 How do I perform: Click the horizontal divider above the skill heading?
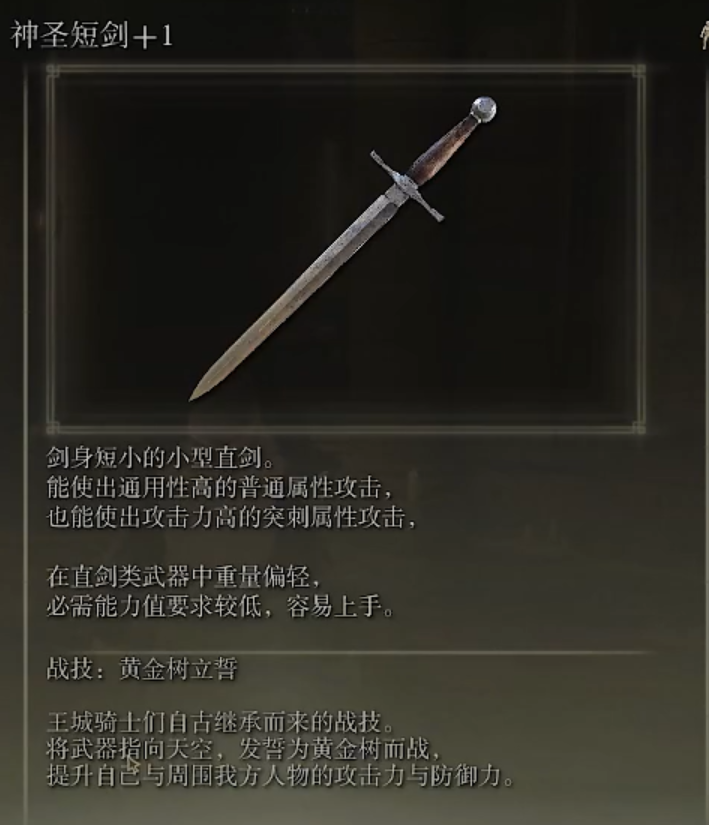[x=351, y=652]
